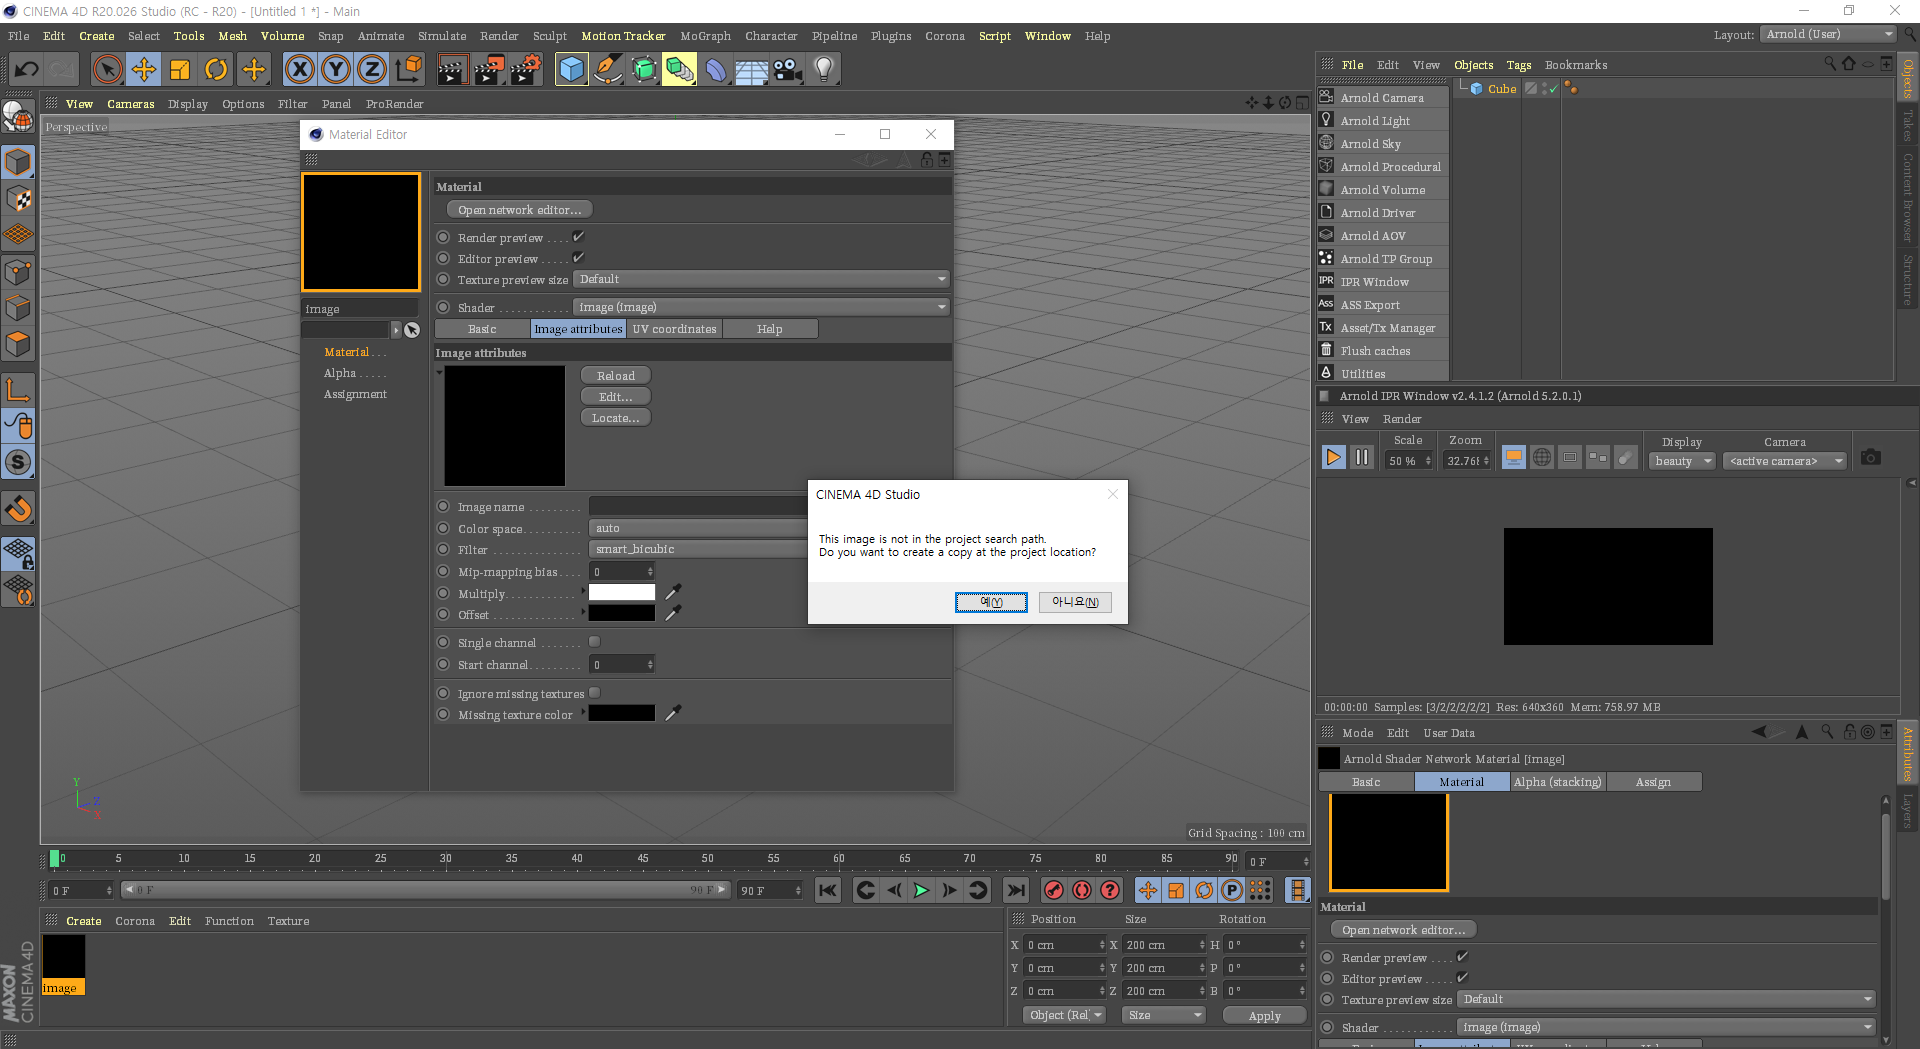Screen dimensions: 1920x1049
Task: Click Render View clapperboard icon
Action: tap(452, 69)
